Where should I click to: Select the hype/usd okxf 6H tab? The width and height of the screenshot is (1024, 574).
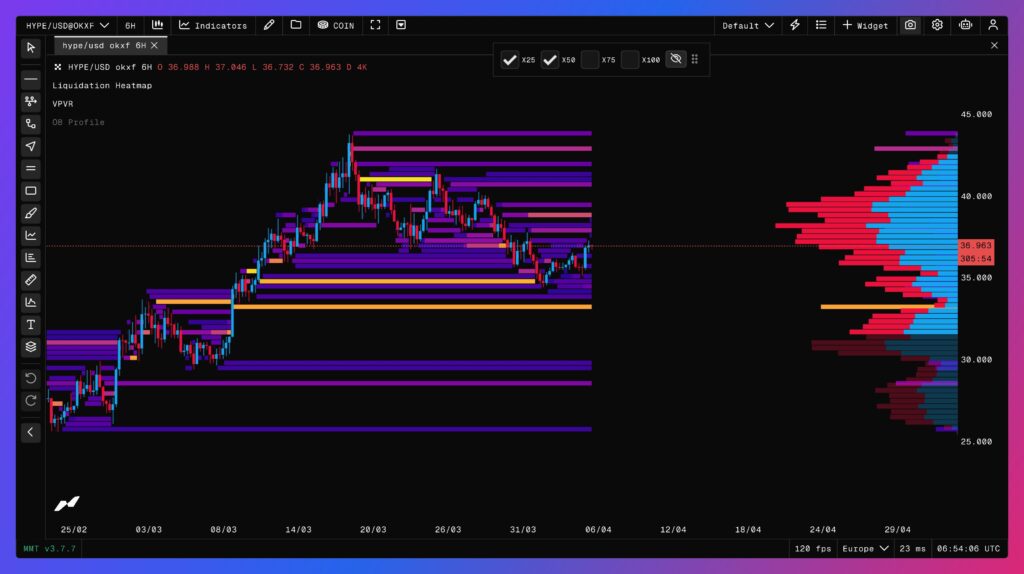point(104,45)
